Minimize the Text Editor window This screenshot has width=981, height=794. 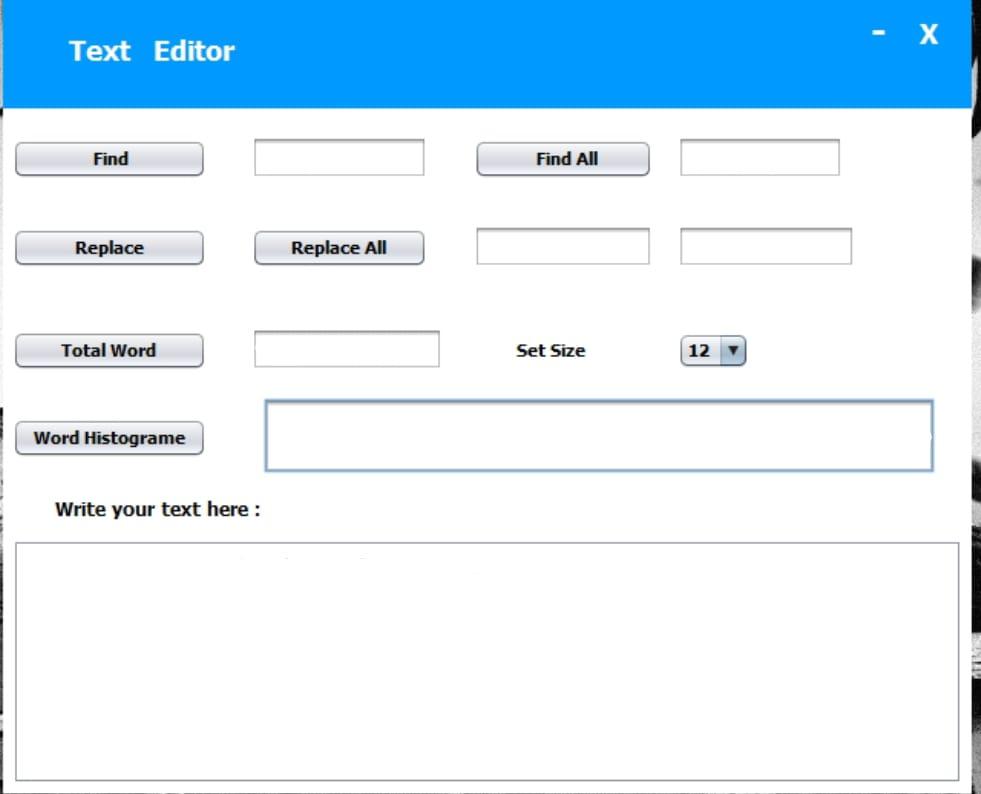[x=878, y=33]
